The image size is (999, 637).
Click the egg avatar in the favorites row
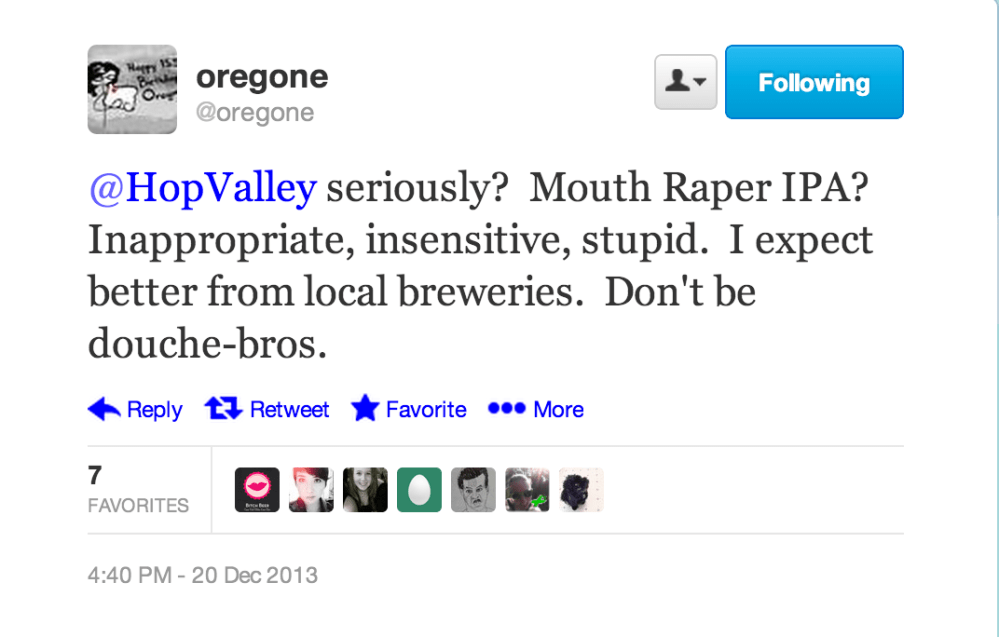[x=419, y=489]
